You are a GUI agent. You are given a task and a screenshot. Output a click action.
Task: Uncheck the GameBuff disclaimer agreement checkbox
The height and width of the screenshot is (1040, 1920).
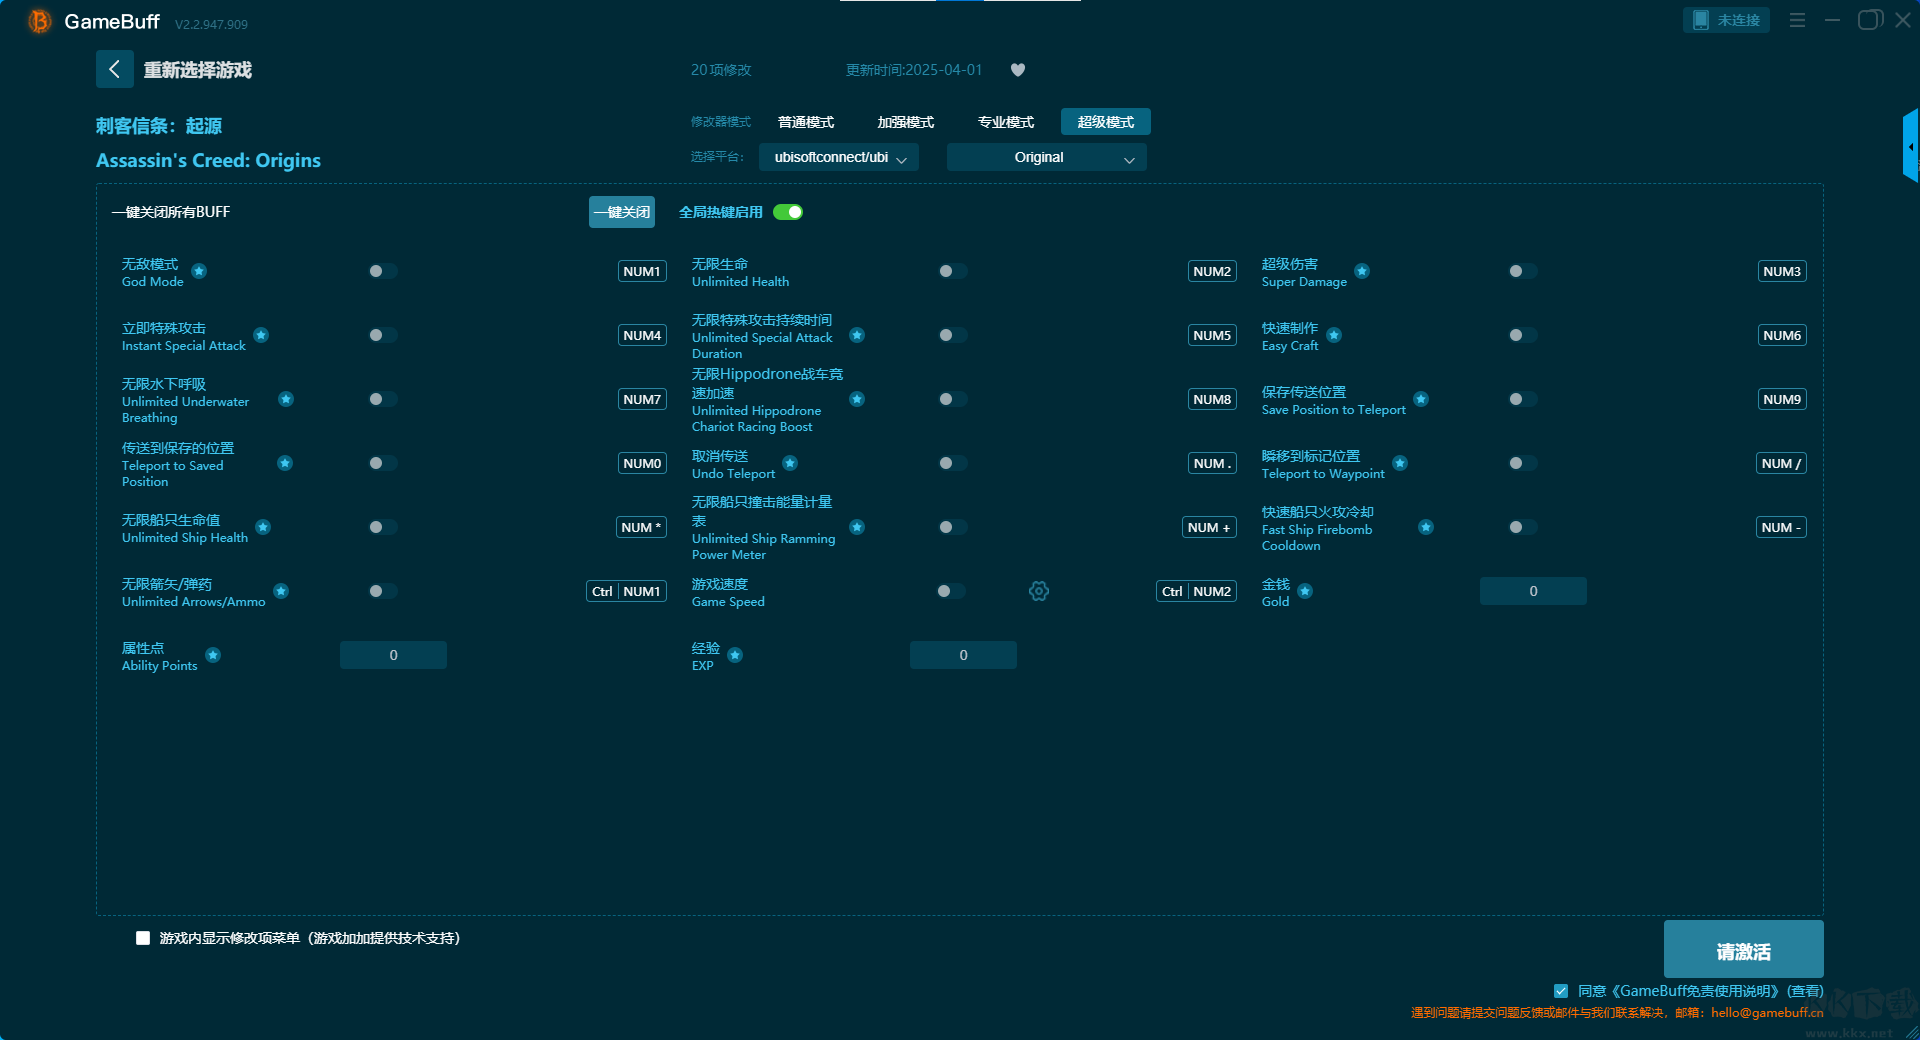(x=1561, y=991)
